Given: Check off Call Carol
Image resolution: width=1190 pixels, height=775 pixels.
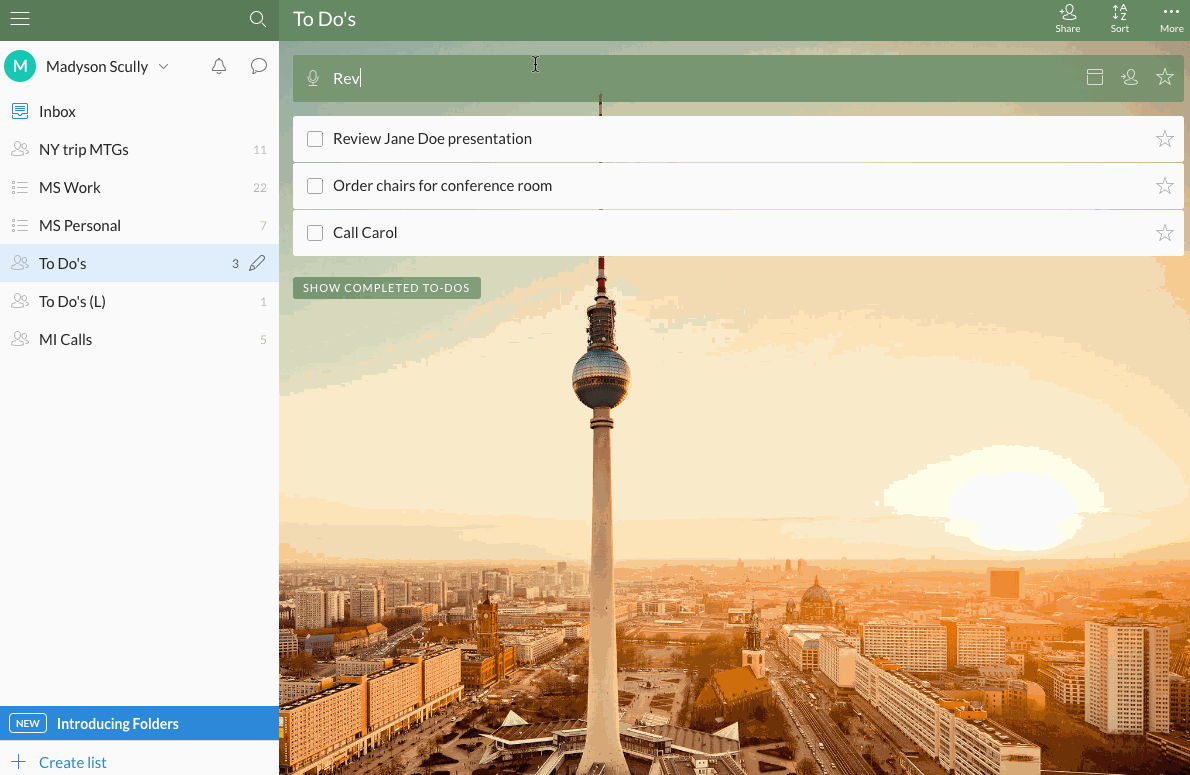Looking at the screenshot, I should tap(315, 233).
